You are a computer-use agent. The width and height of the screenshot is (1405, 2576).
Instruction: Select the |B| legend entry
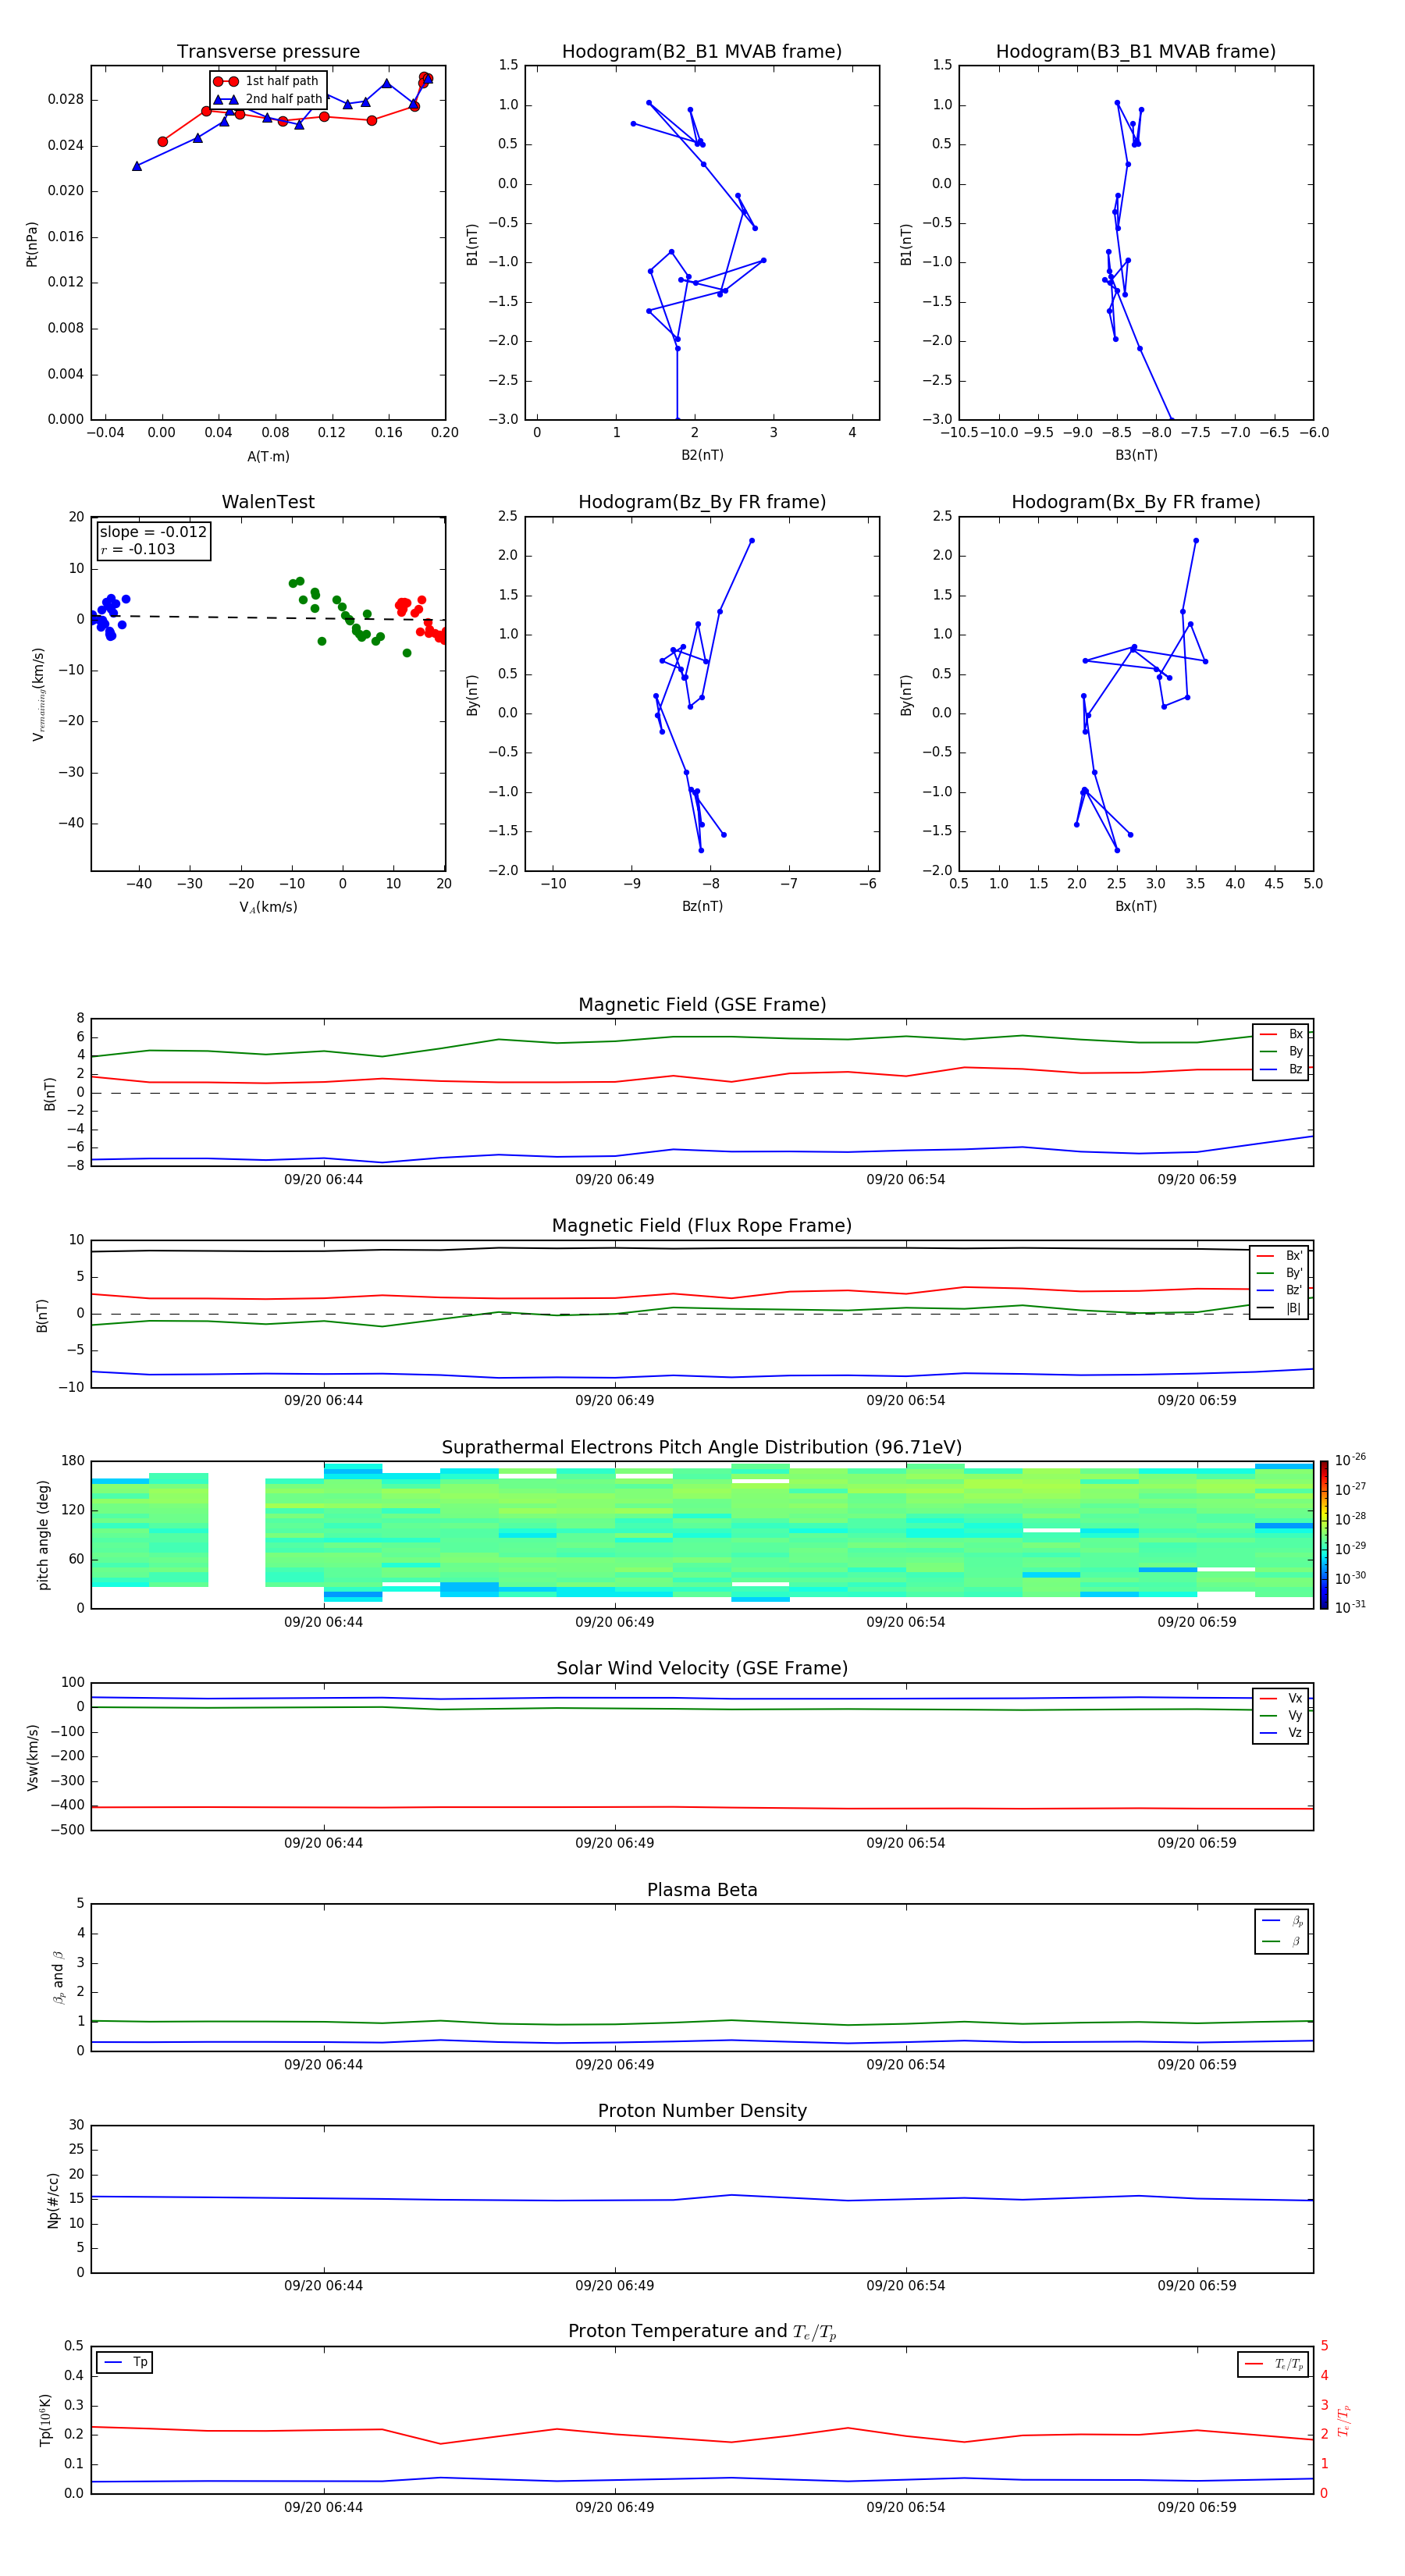[x=1280, y=1308]
